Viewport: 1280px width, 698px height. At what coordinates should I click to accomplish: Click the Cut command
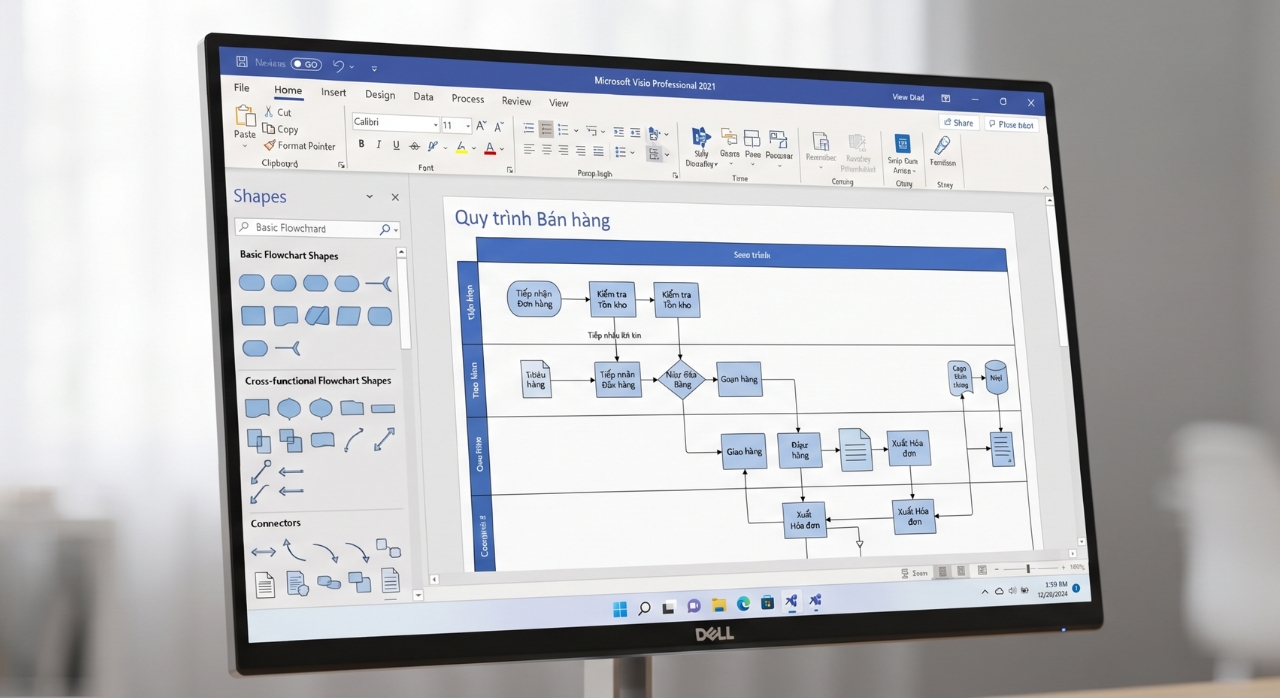coord(277,112)
